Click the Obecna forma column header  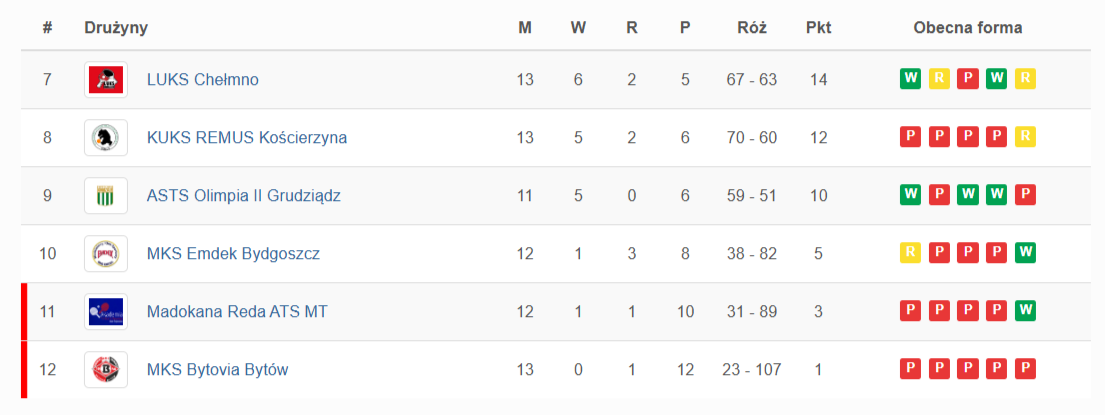pos(967,28)
